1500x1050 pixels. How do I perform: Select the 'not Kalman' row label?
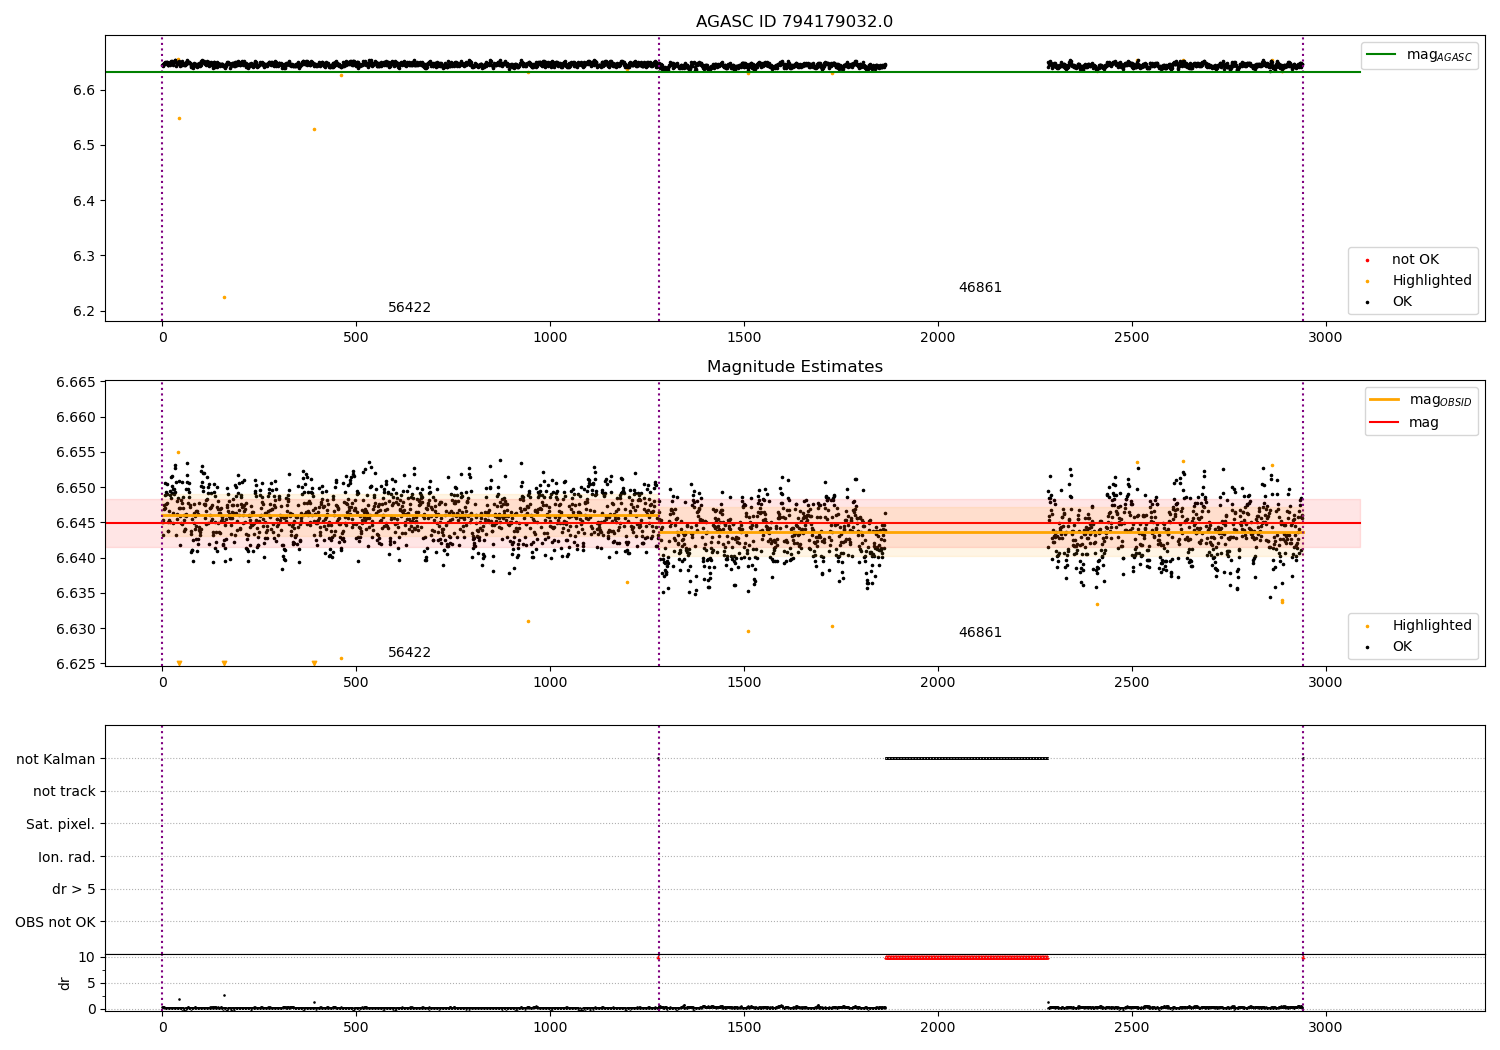tap(56, 759)
